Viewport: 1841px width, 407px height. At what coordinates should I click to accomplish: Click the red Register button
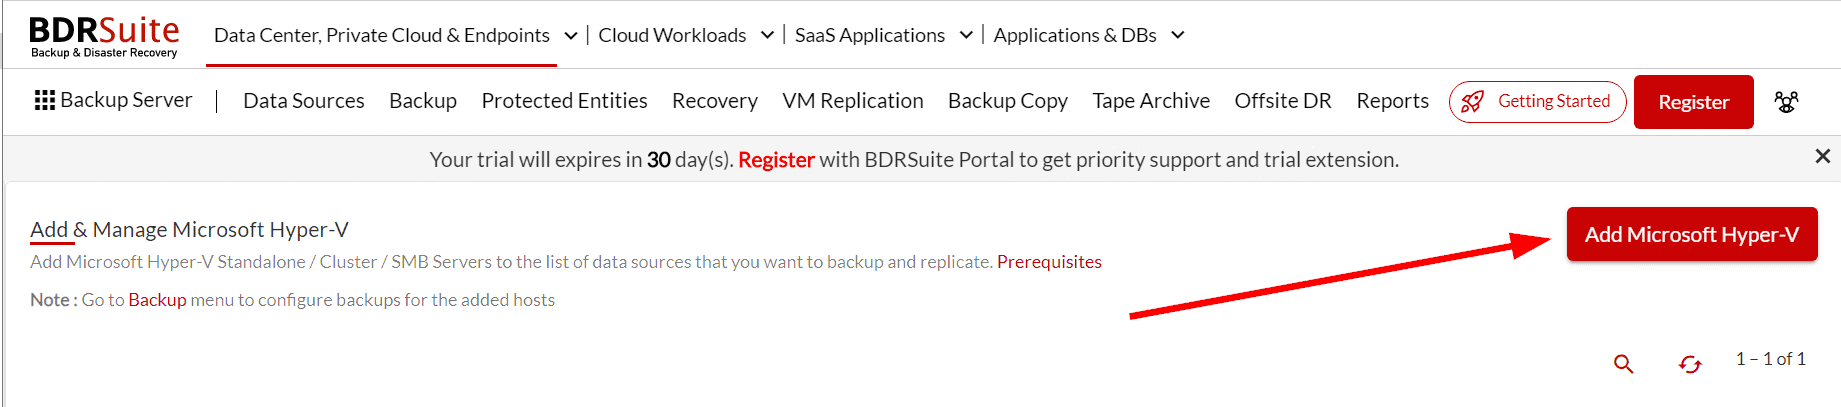click(1693, 102)
